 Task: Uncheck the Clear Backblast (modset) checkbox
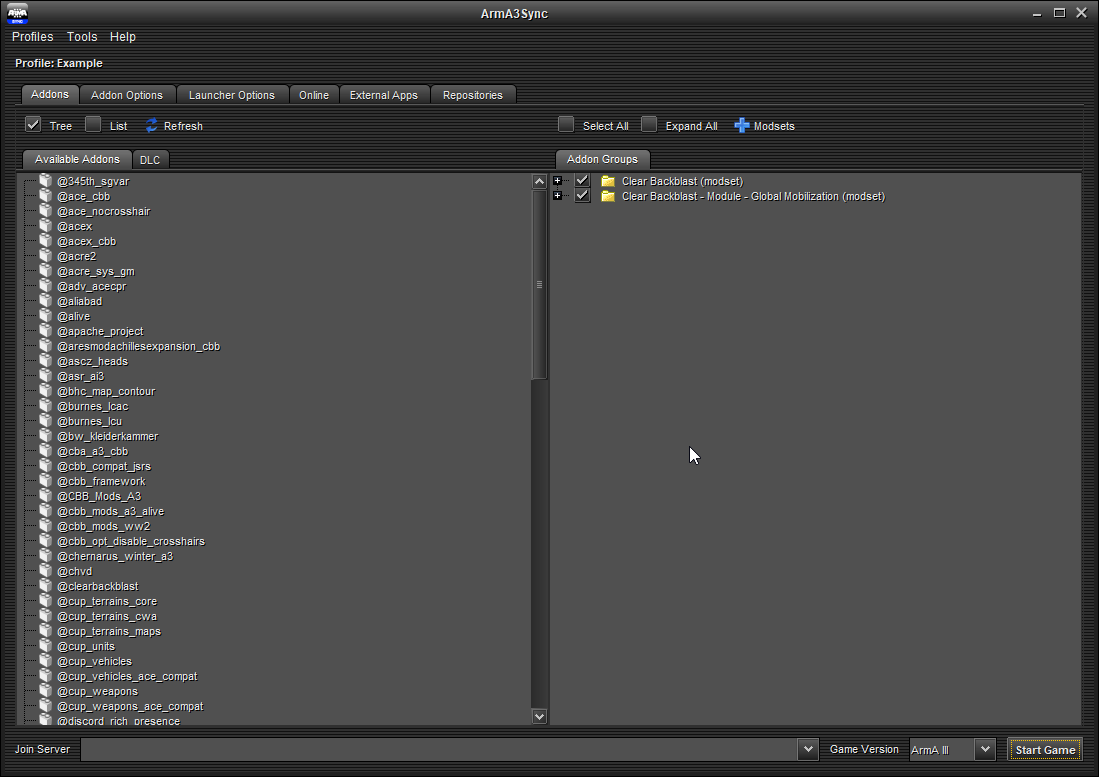pos(582,181)
